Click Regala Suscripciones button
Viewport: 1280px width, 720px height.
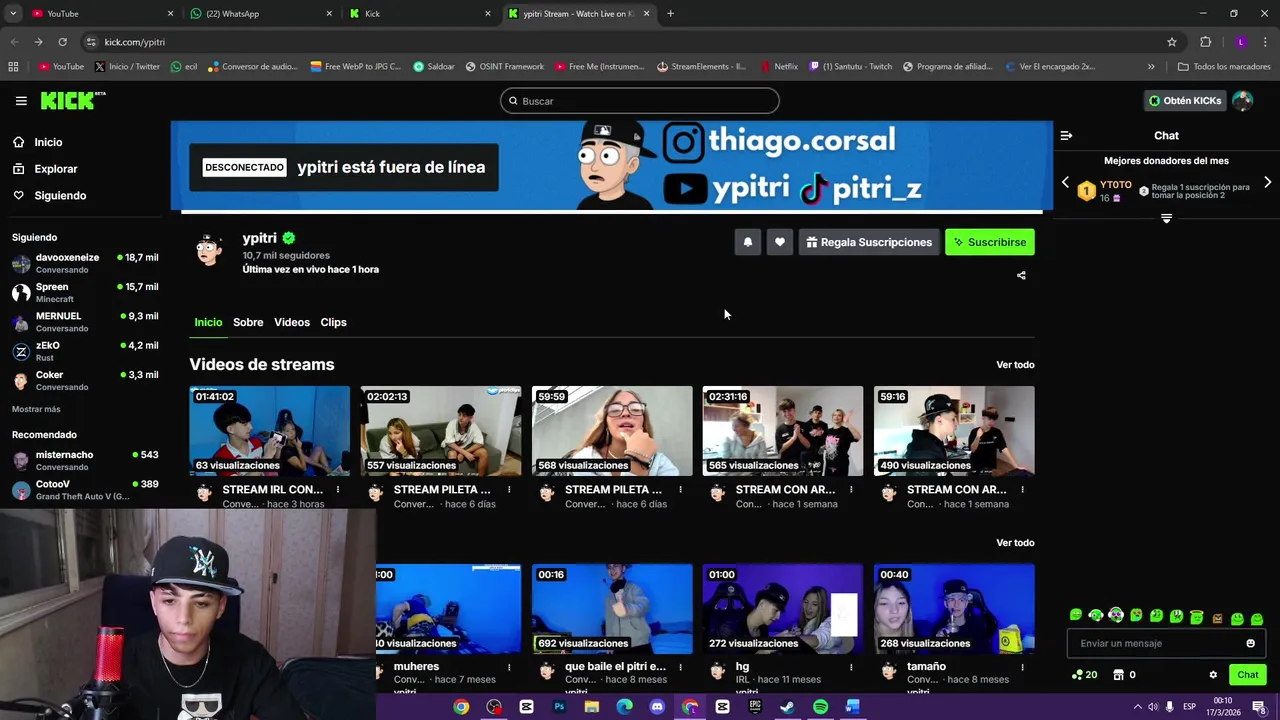click(x=868, y=242)
